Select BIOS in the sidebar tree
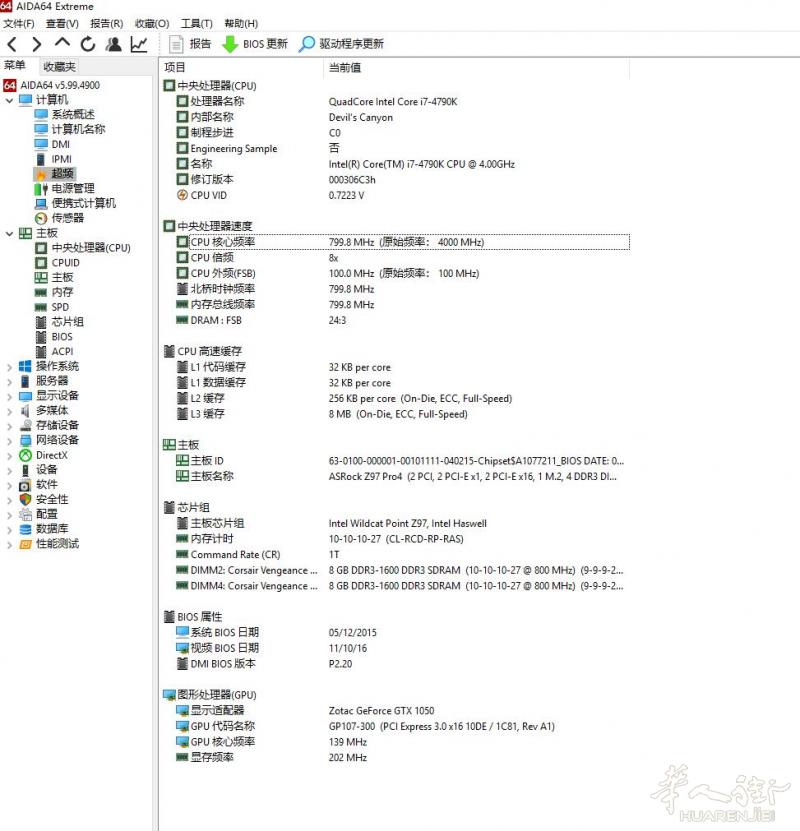The width and height of the screenshot is (800, 831). click(x=54, y=337)
